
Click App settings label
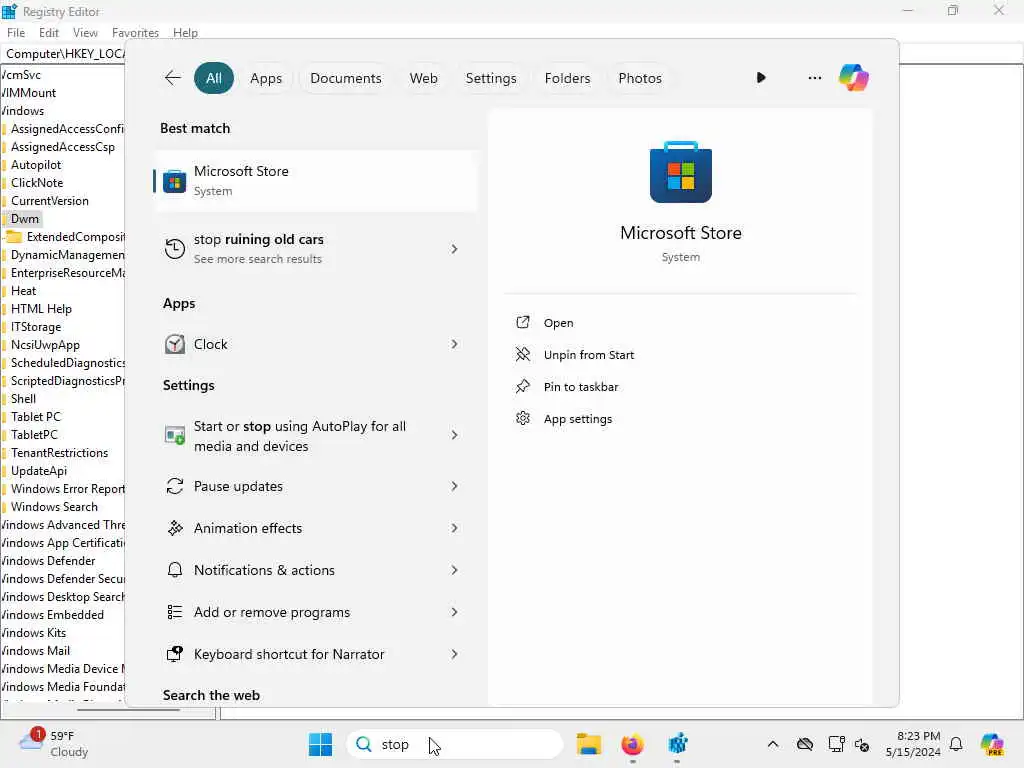(577, 419)
